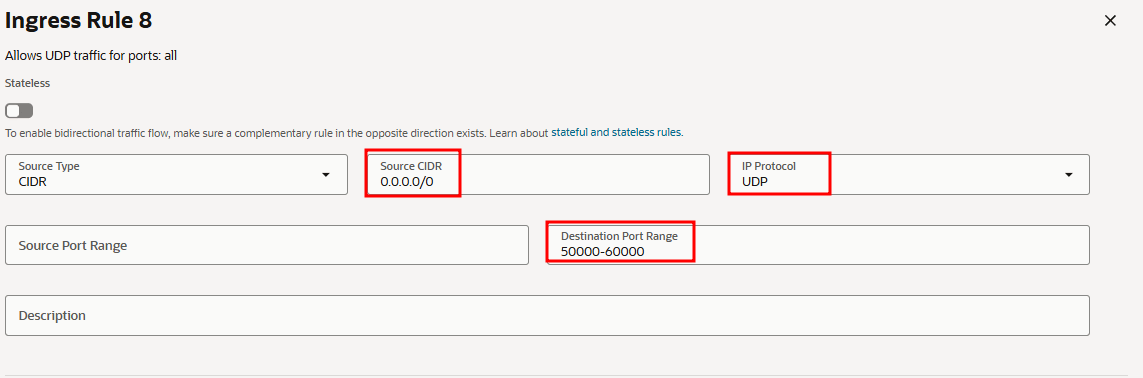This screenshot has height=378, width=1143.
Task: Click the Source Type dropdown arrow
Action: pyautogui.click(x=326, y=175)
